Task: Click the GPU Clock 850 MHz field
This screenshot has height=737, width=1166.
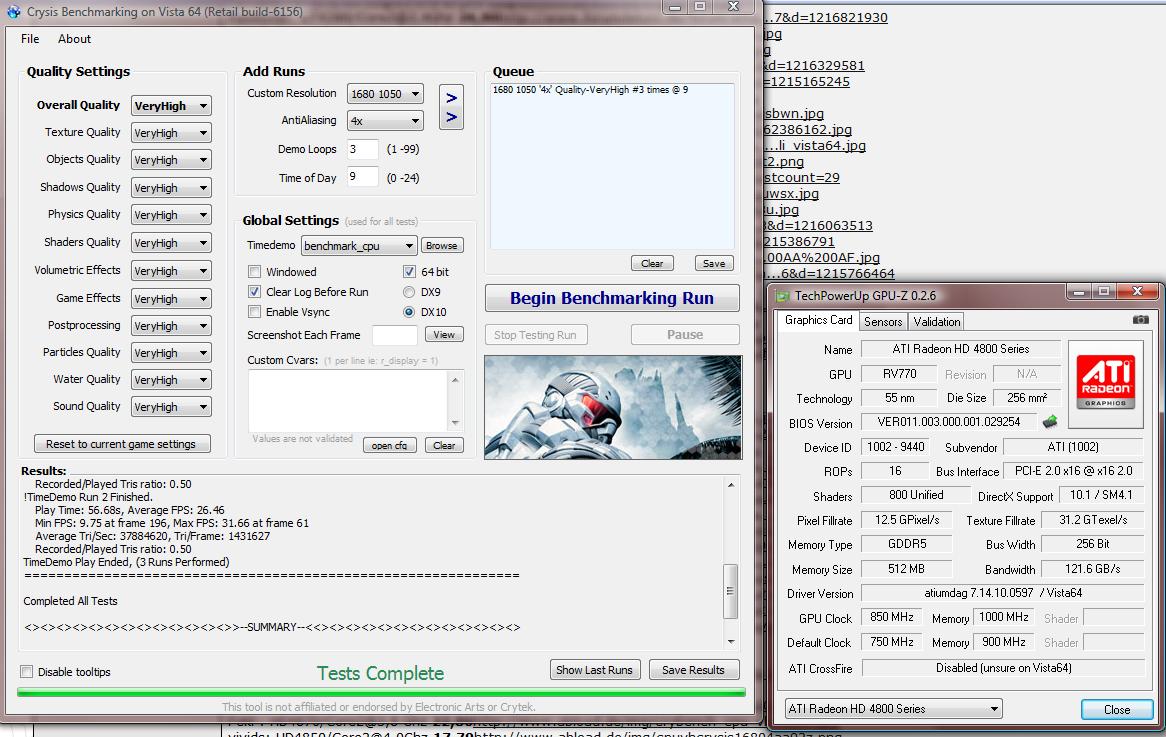Action: [x=891, y=617]
